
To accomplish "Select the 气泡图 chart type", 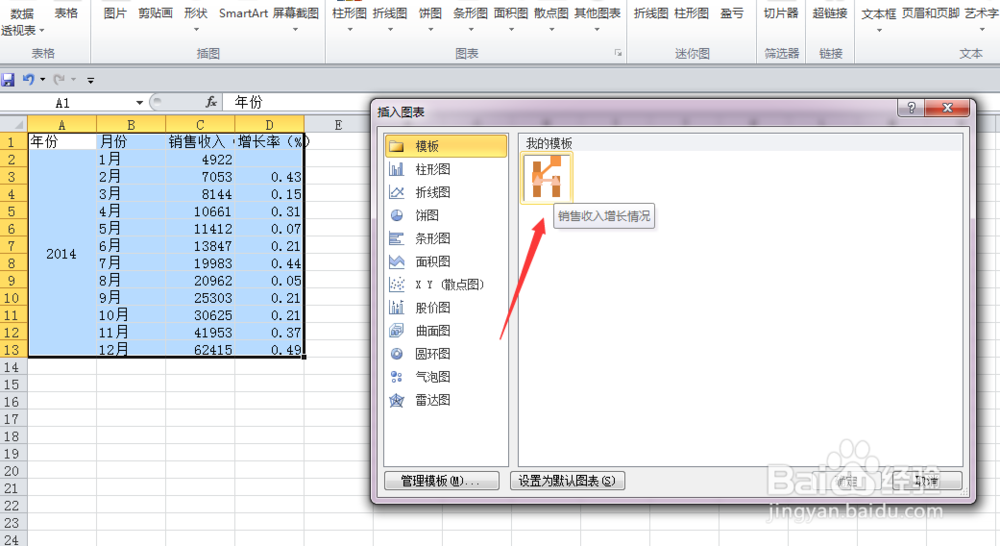I will (446, 376).
